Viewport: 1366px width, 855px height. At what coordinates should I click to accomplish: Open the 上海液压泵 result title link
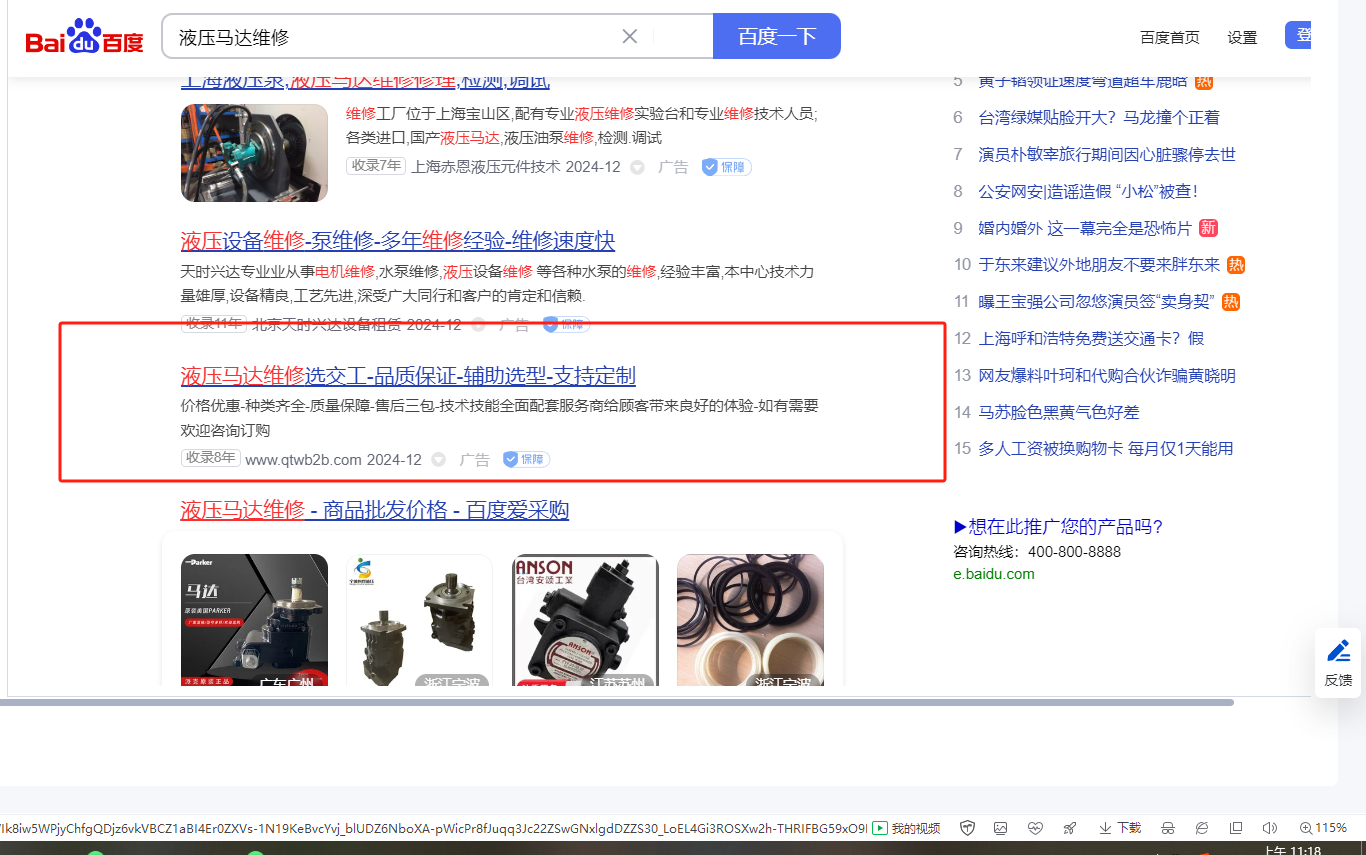click(x=365, y=82)
